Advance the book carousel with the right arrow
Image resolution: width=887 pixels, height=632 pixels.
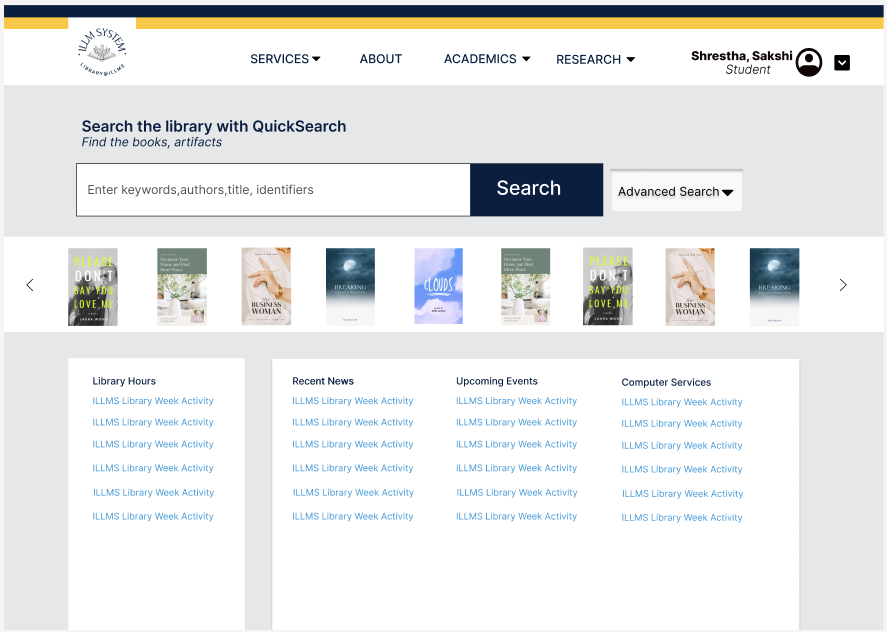click(842, 285)
